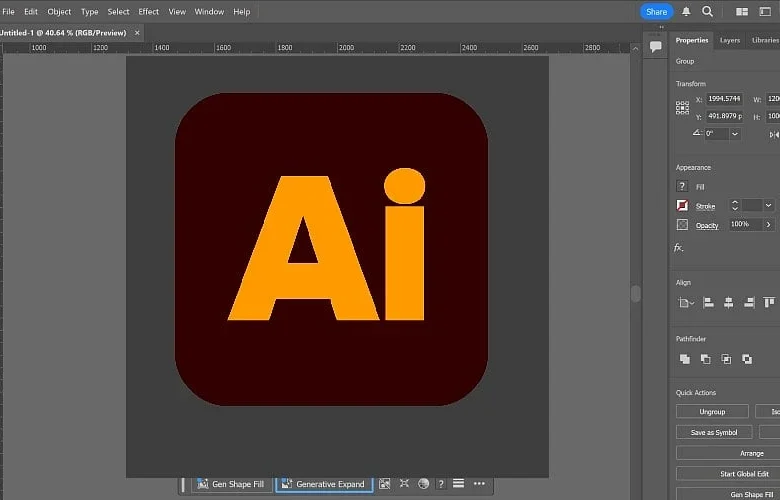Click Pathfinder Minus Front icon
780x500 pixels.
[705, 359]
